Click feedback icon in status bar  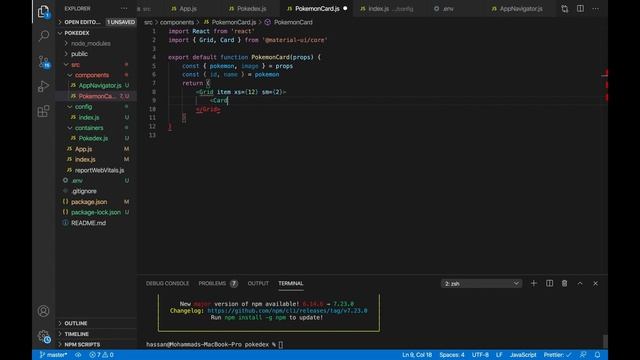pos(583,355)
